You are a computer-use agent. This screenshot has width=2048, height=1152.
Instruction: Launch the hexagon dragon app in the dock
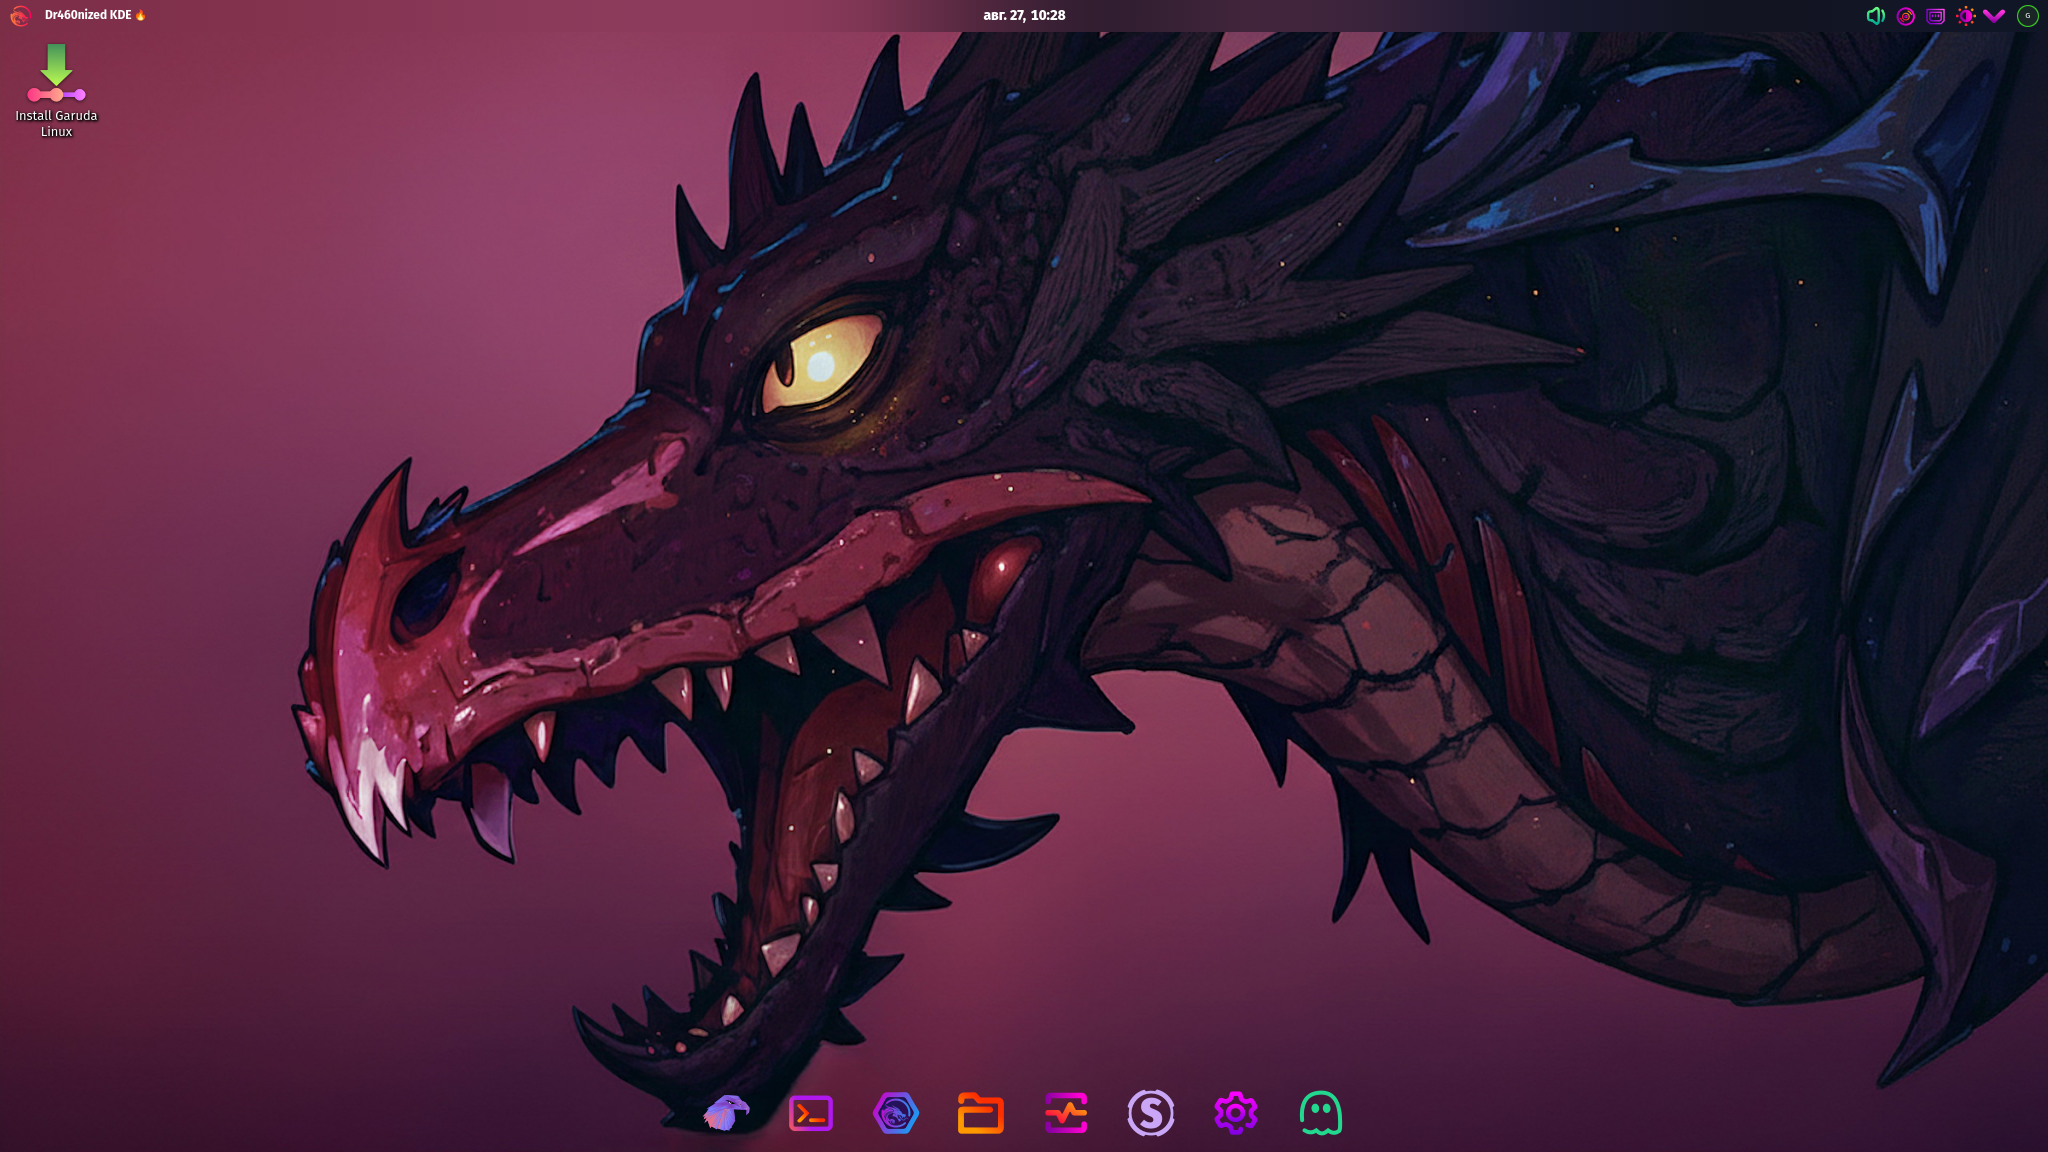896,1113
